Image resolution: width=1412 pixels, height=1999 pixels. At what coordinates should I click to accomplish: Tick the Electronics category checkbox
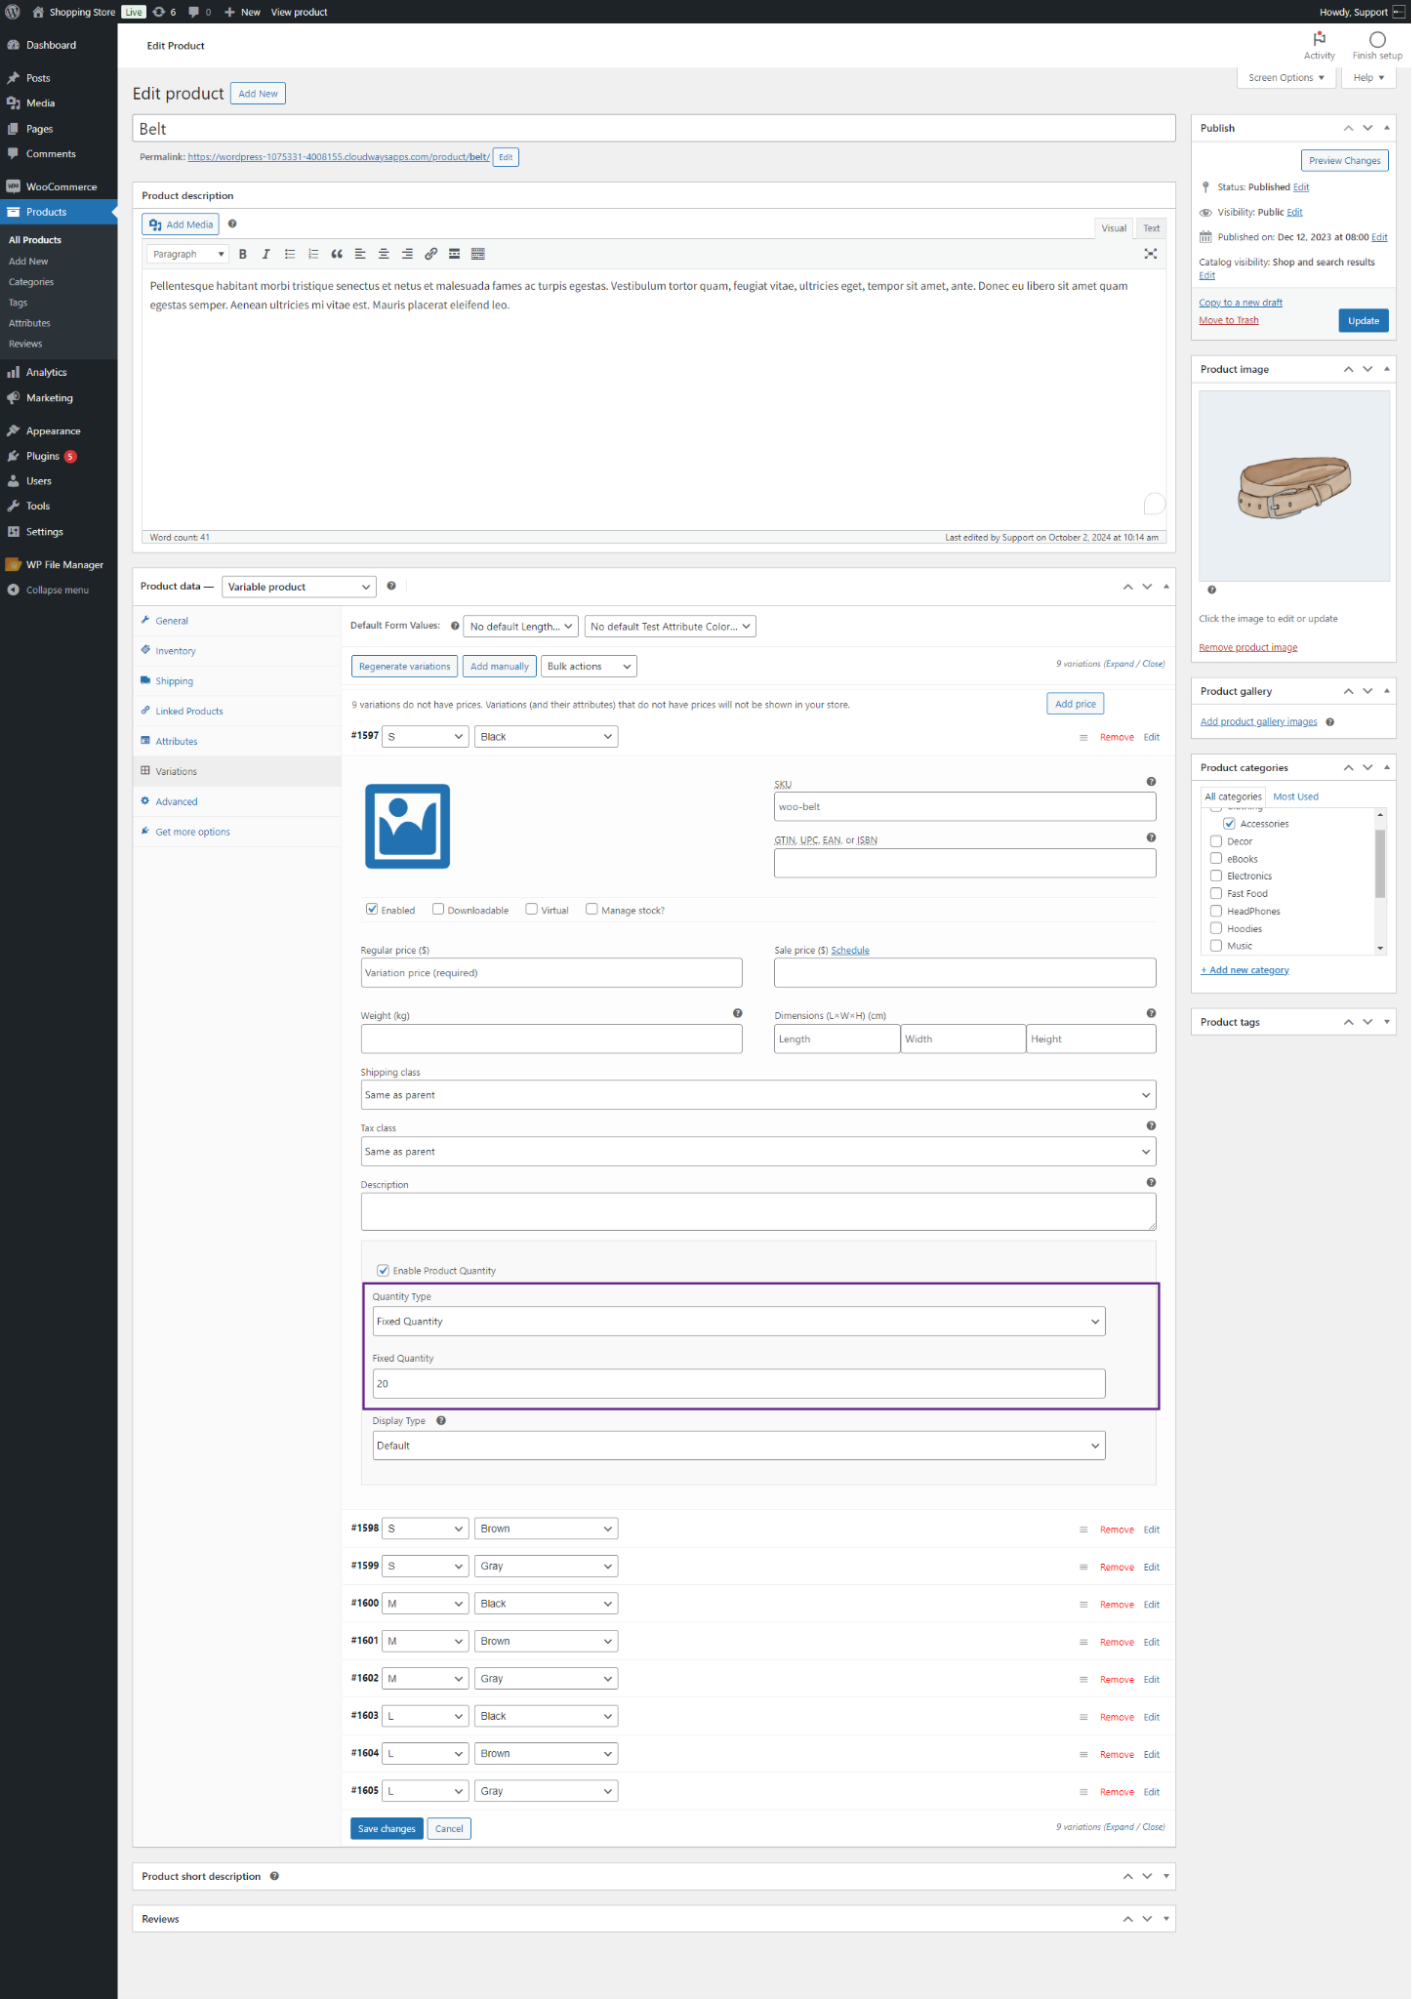coord(1216,876)
